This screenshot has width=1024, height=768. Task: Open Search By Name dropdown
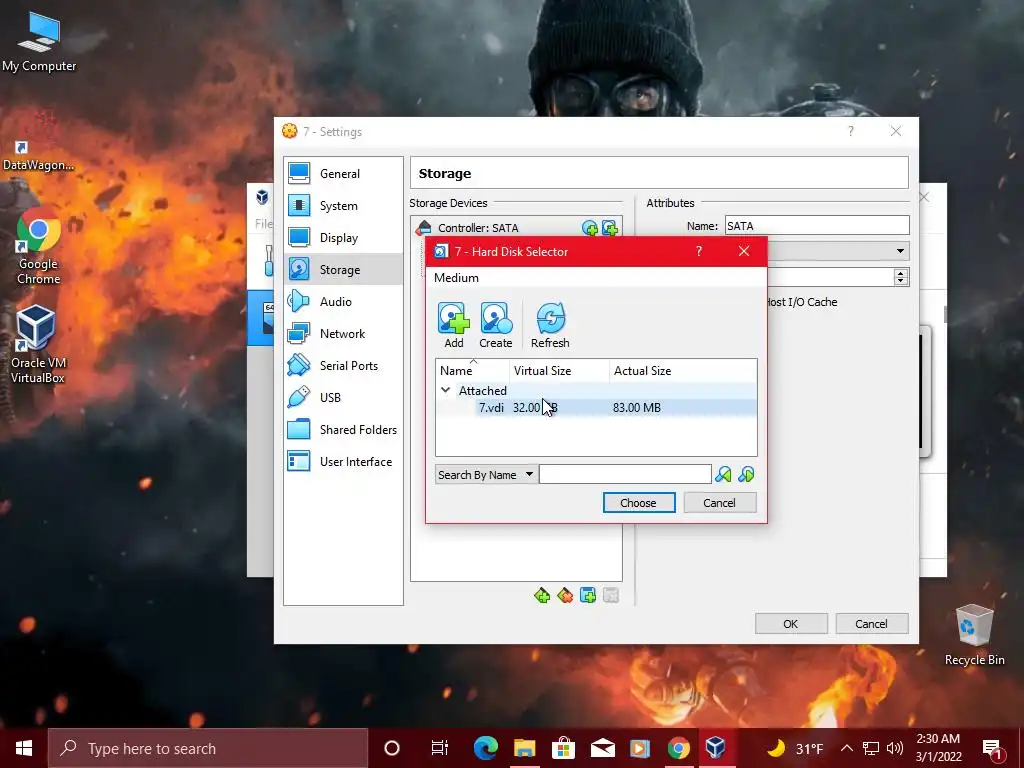pos(487,475)
